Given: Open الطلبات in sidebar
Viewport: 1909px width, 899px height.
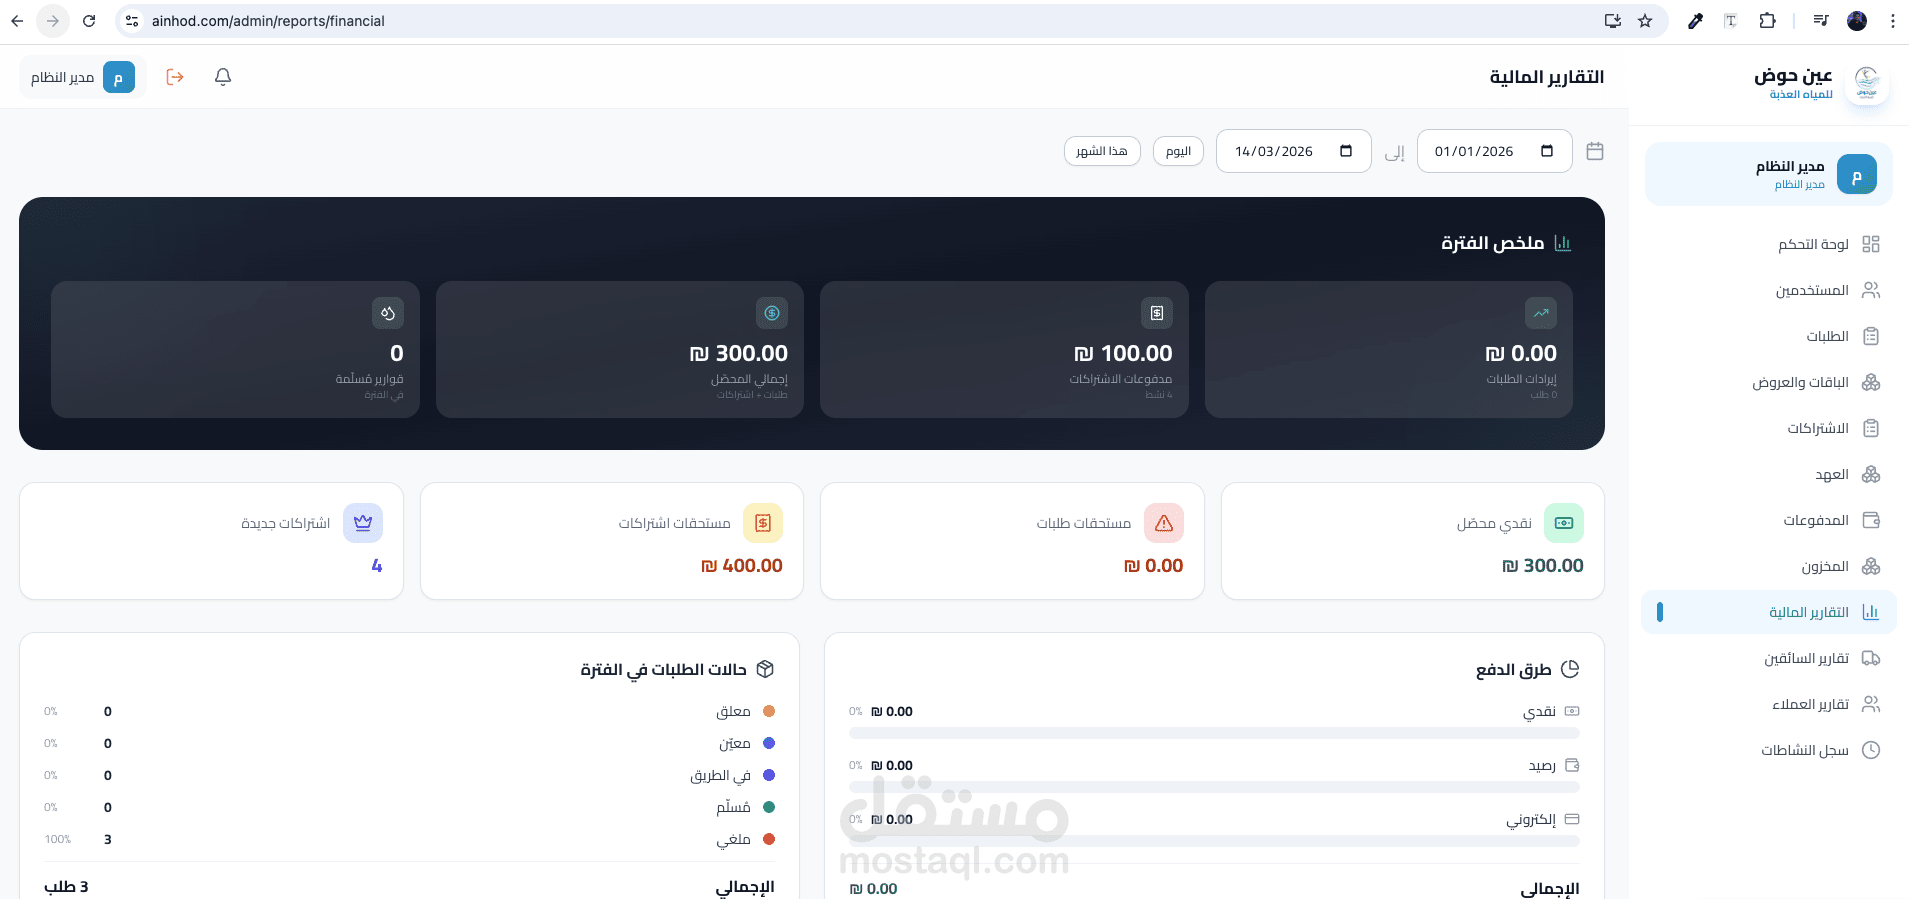Looking at the screenshot, I should pos(1768,336).
